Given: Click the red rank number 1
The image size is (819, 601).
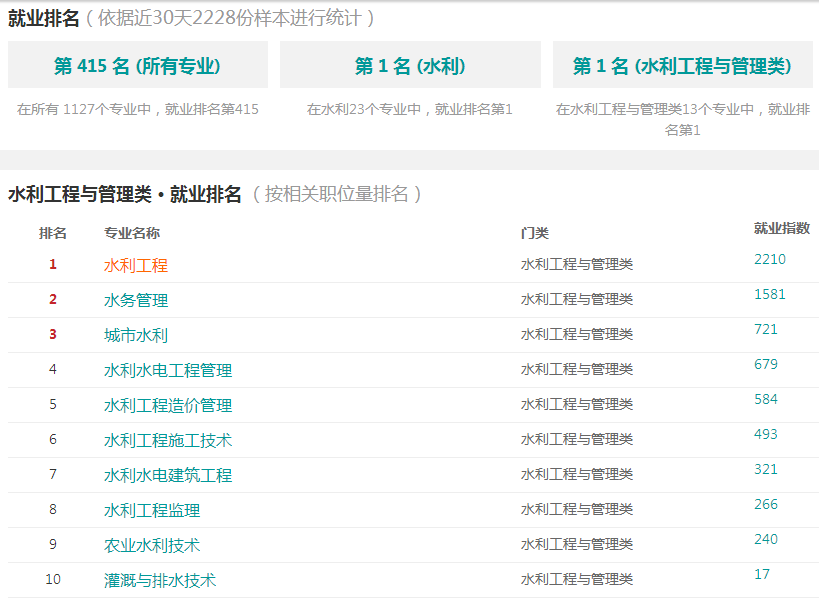Looking at the screenshot, I should coord(53,264).
